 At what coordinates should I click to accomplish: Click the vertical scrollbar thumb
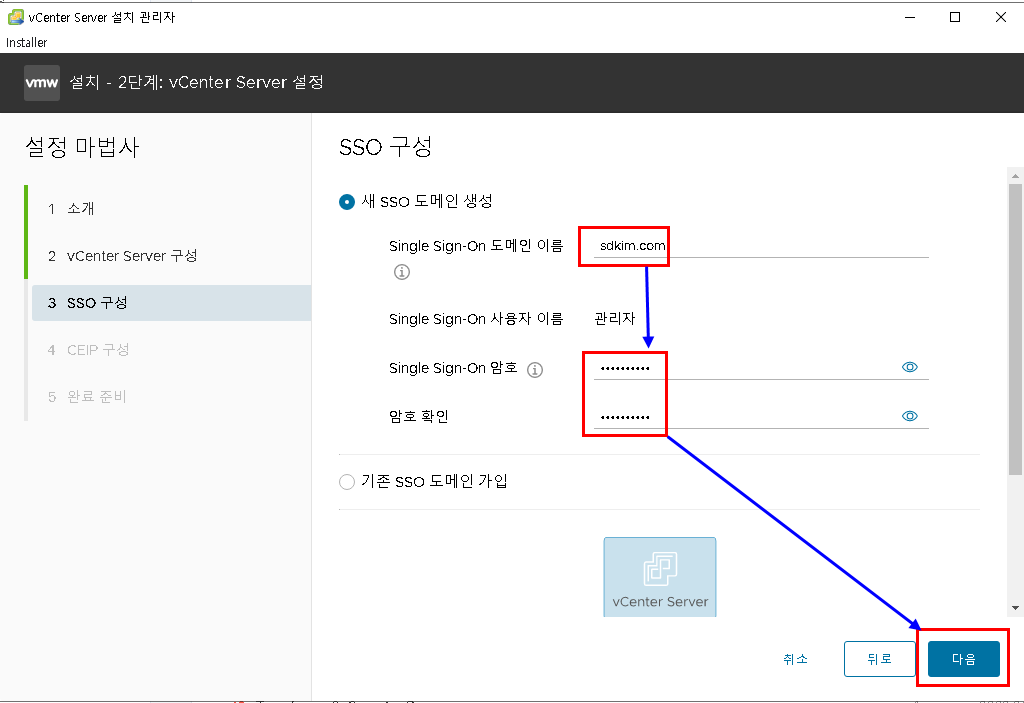[x=1015, y=330]
